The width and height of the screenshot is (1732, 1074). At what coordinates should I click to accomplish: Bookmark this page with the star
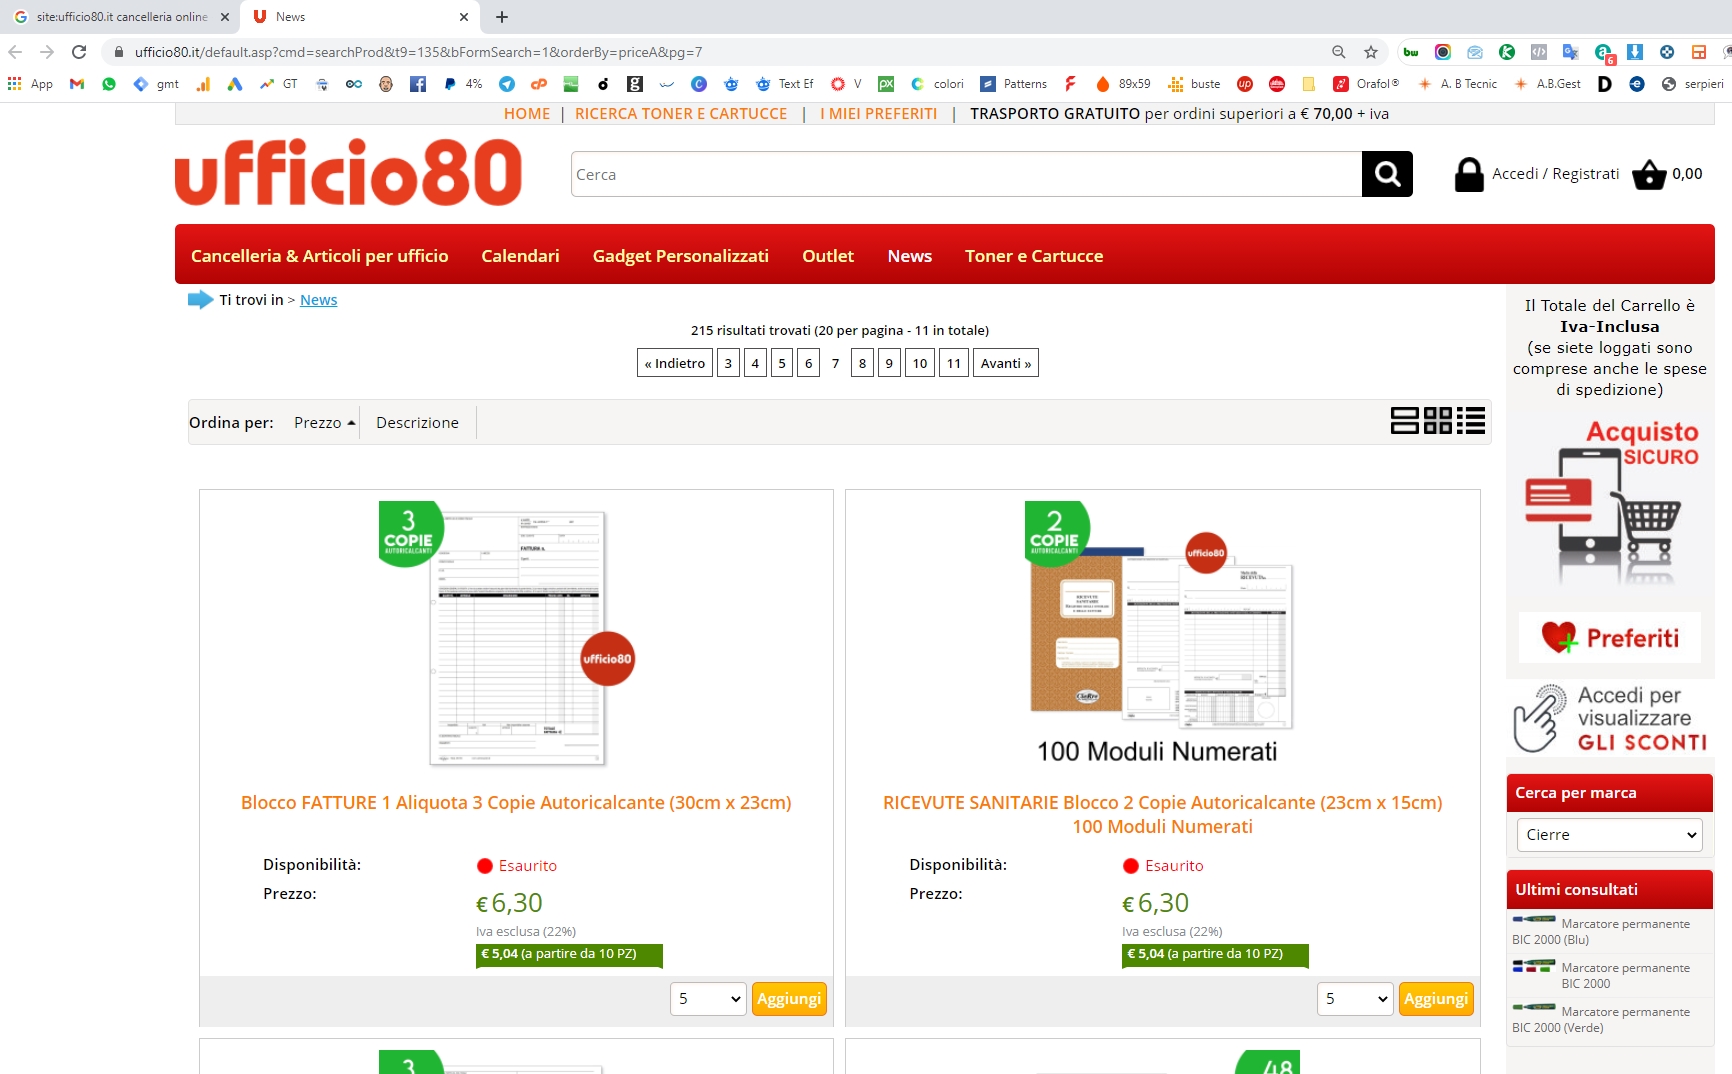[x=1371, y=52]
